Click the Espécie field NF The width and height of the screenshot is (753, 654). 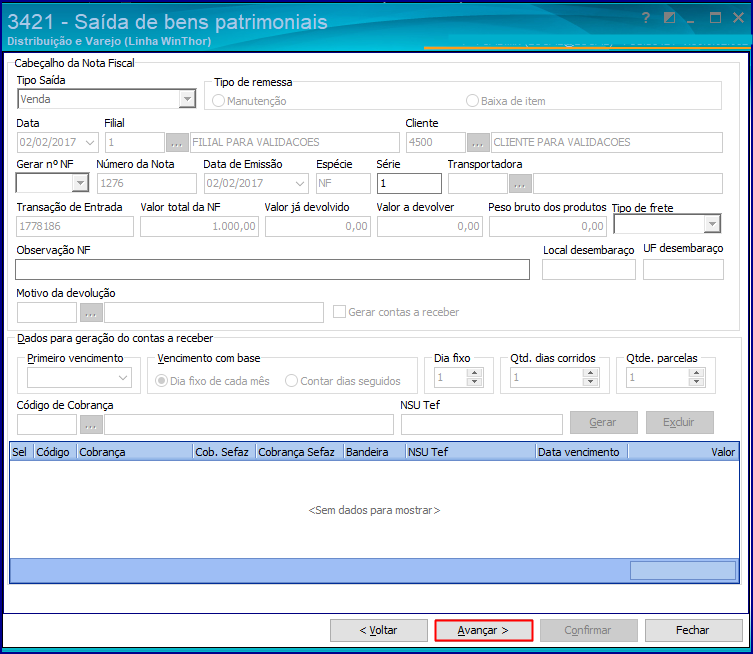[343, 183]
